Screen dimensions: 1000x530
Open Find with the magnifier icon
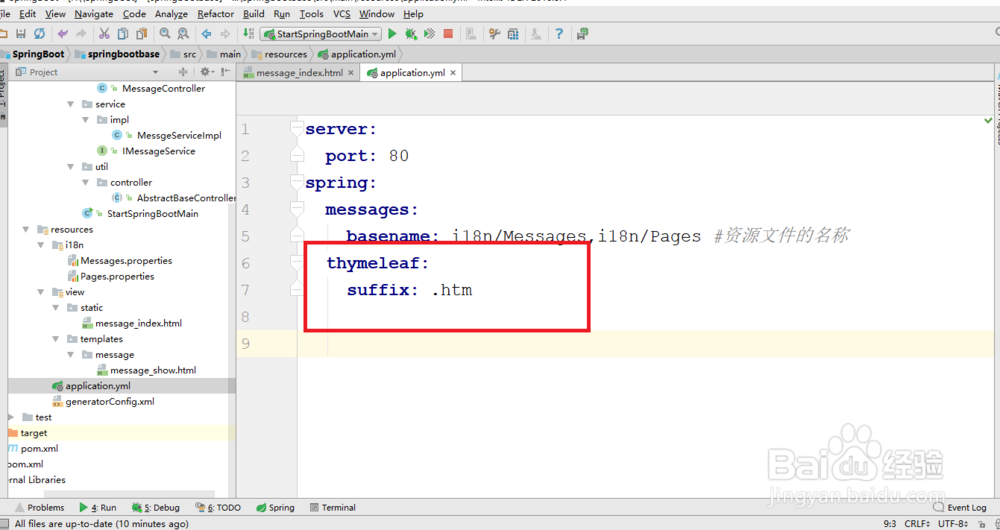[x=165, y=34]
